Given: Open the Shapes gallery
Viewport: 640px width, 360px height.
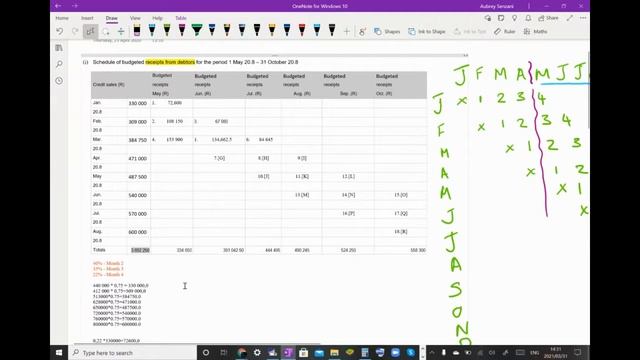Looking at the screenshot, I should [x=387, y=31].
